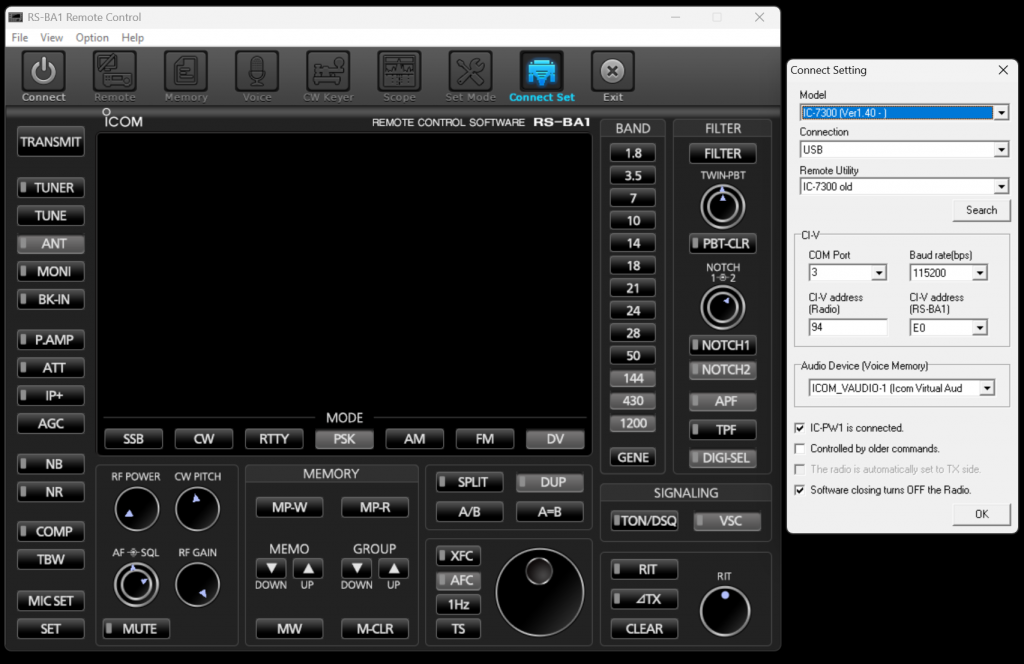Uncheck IC-PW1 is connected checkbox
Viewport: 1024px width, 664px height.
(800, 428)
